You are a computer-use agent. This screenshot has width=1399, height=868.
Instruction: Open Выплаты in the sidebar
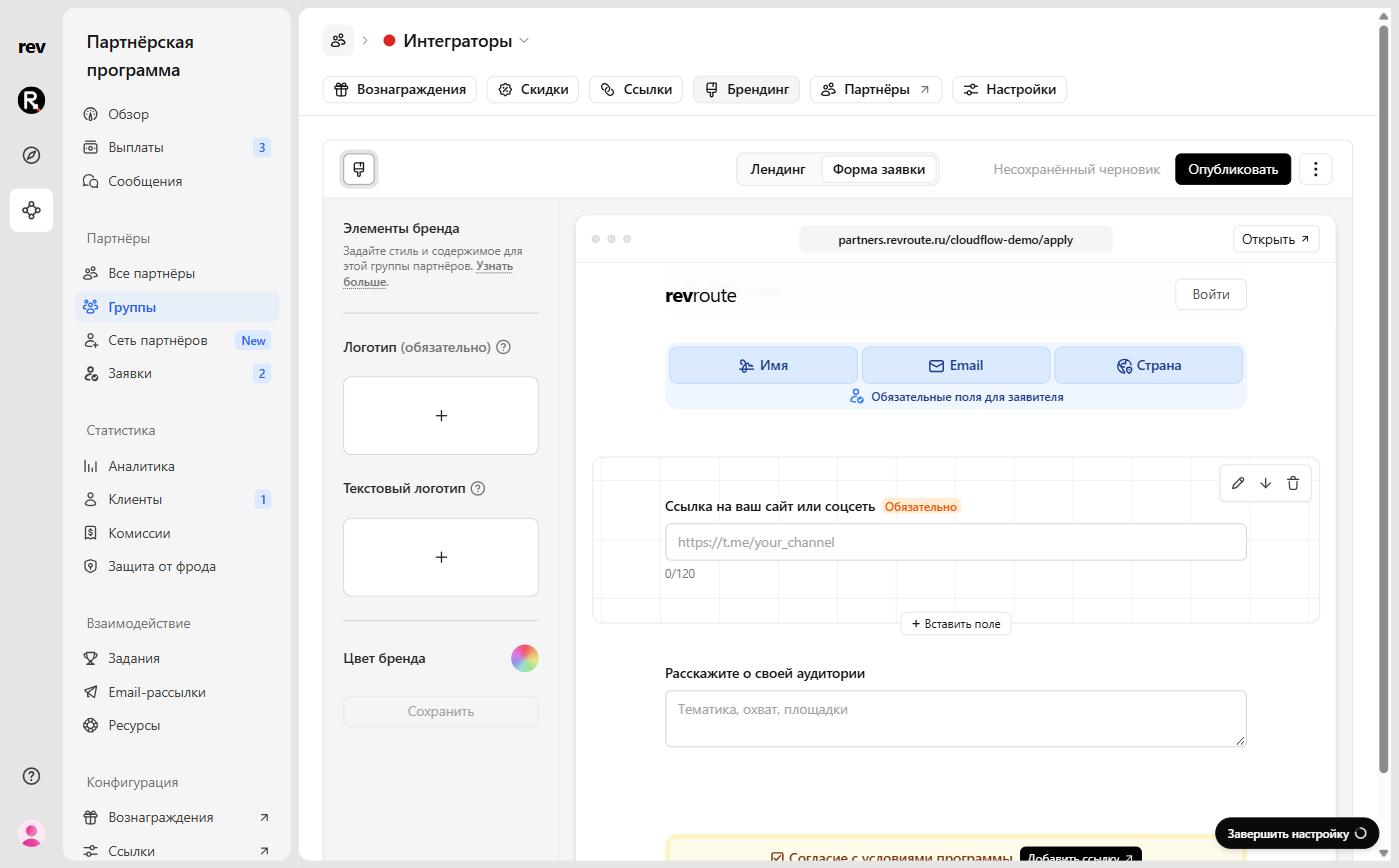[x=177, y=147]
